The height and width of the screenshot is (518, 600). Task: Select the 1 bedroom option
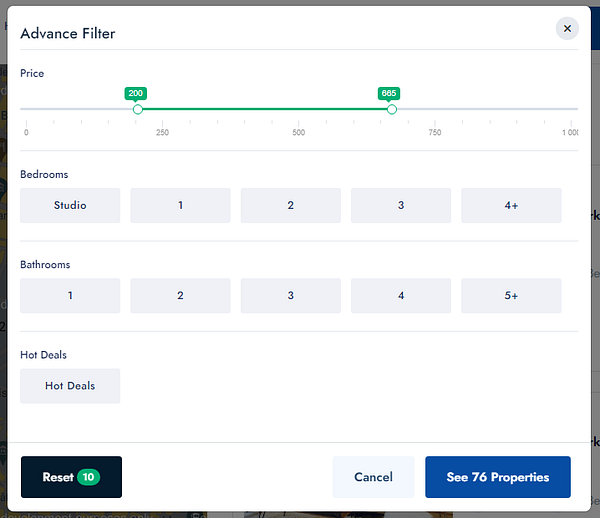pos(180,206)
